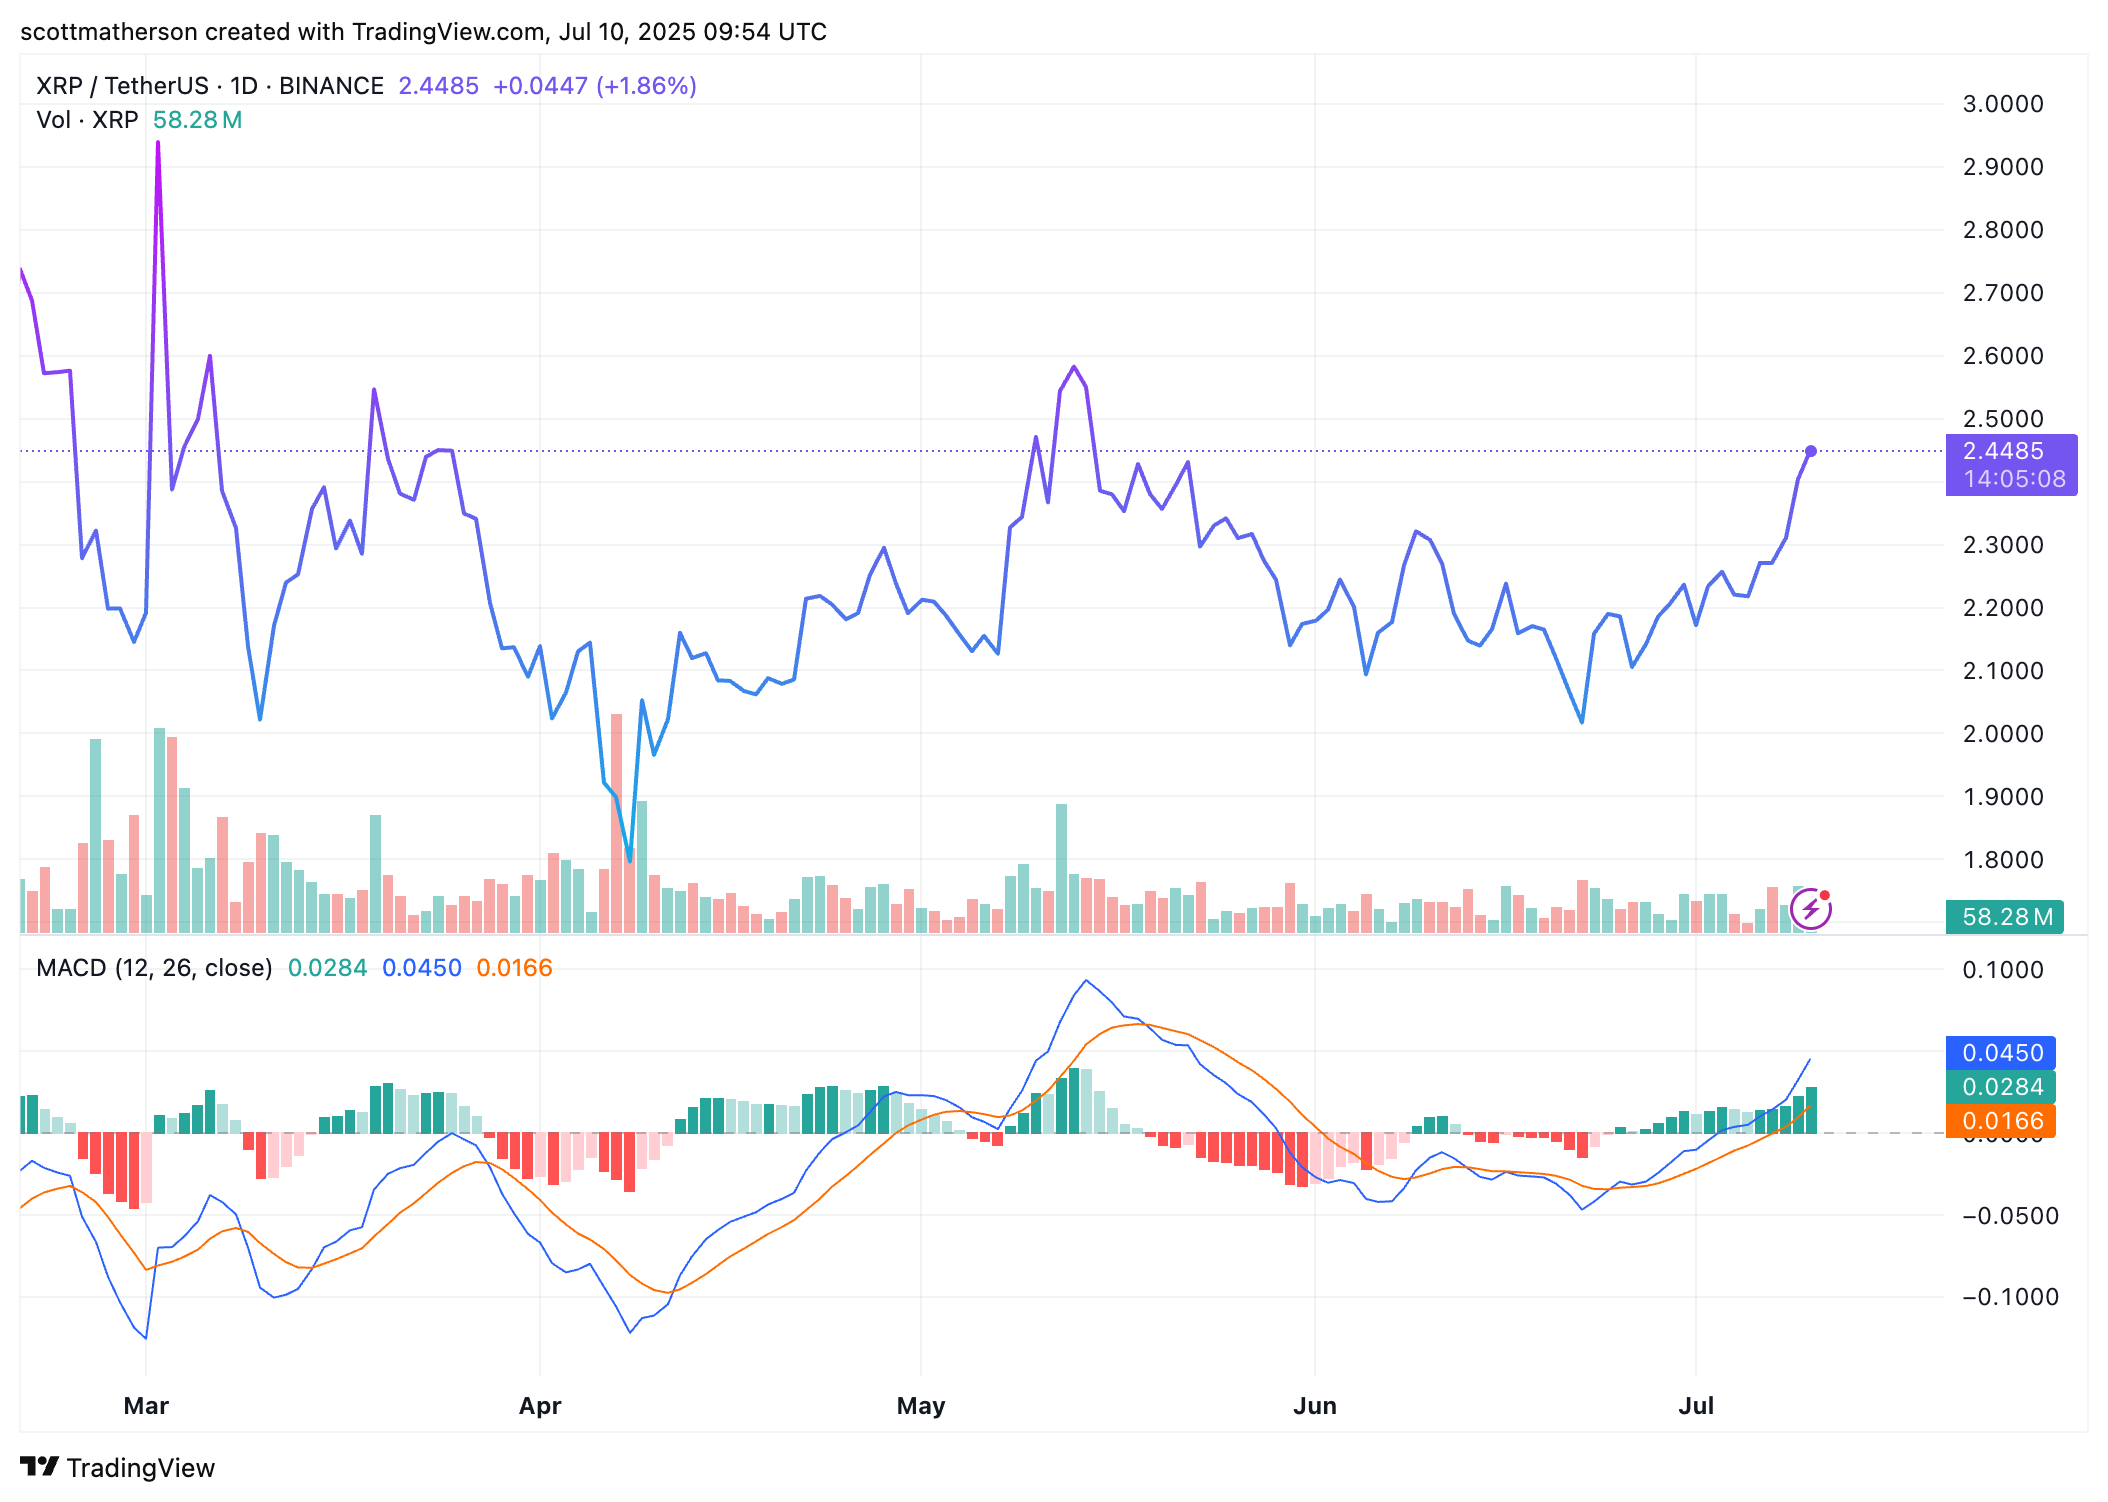Click the 3.0000 price scale label
This screenshot has width=2108, height=1502.
point(2003,104)
